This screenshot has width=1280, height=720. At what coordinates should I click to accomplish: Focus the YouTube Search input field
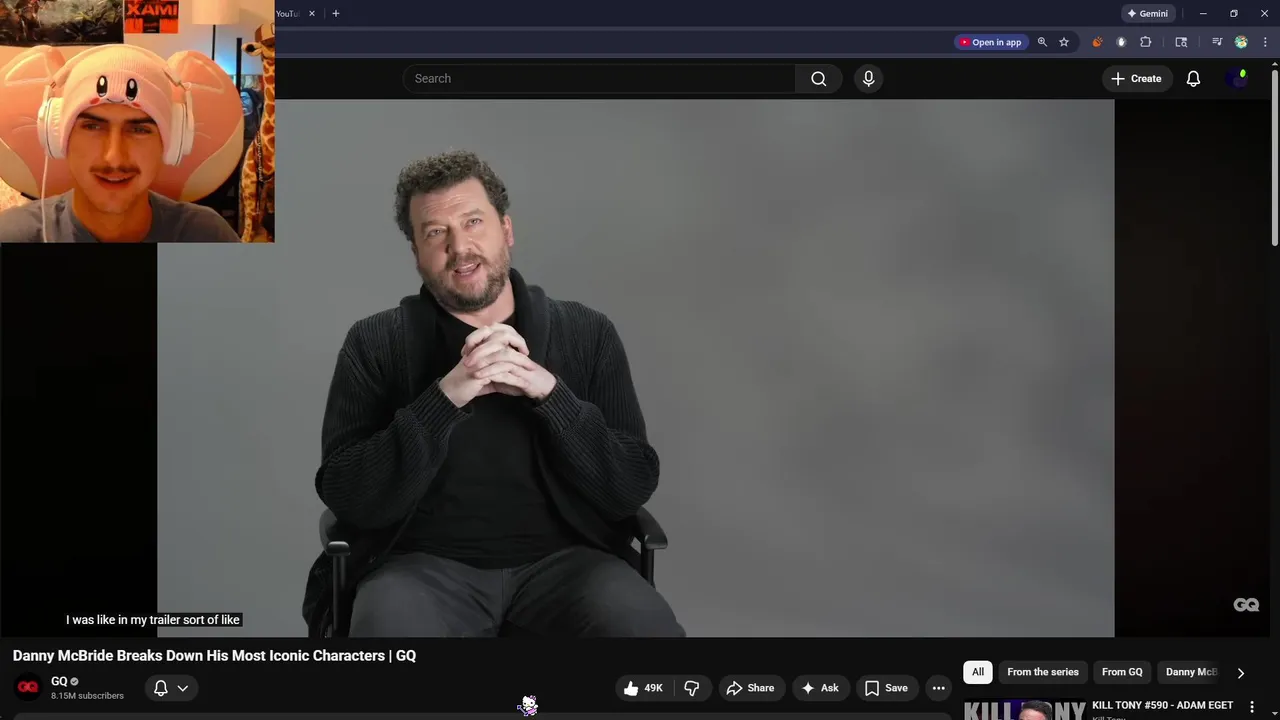point(599,79)
